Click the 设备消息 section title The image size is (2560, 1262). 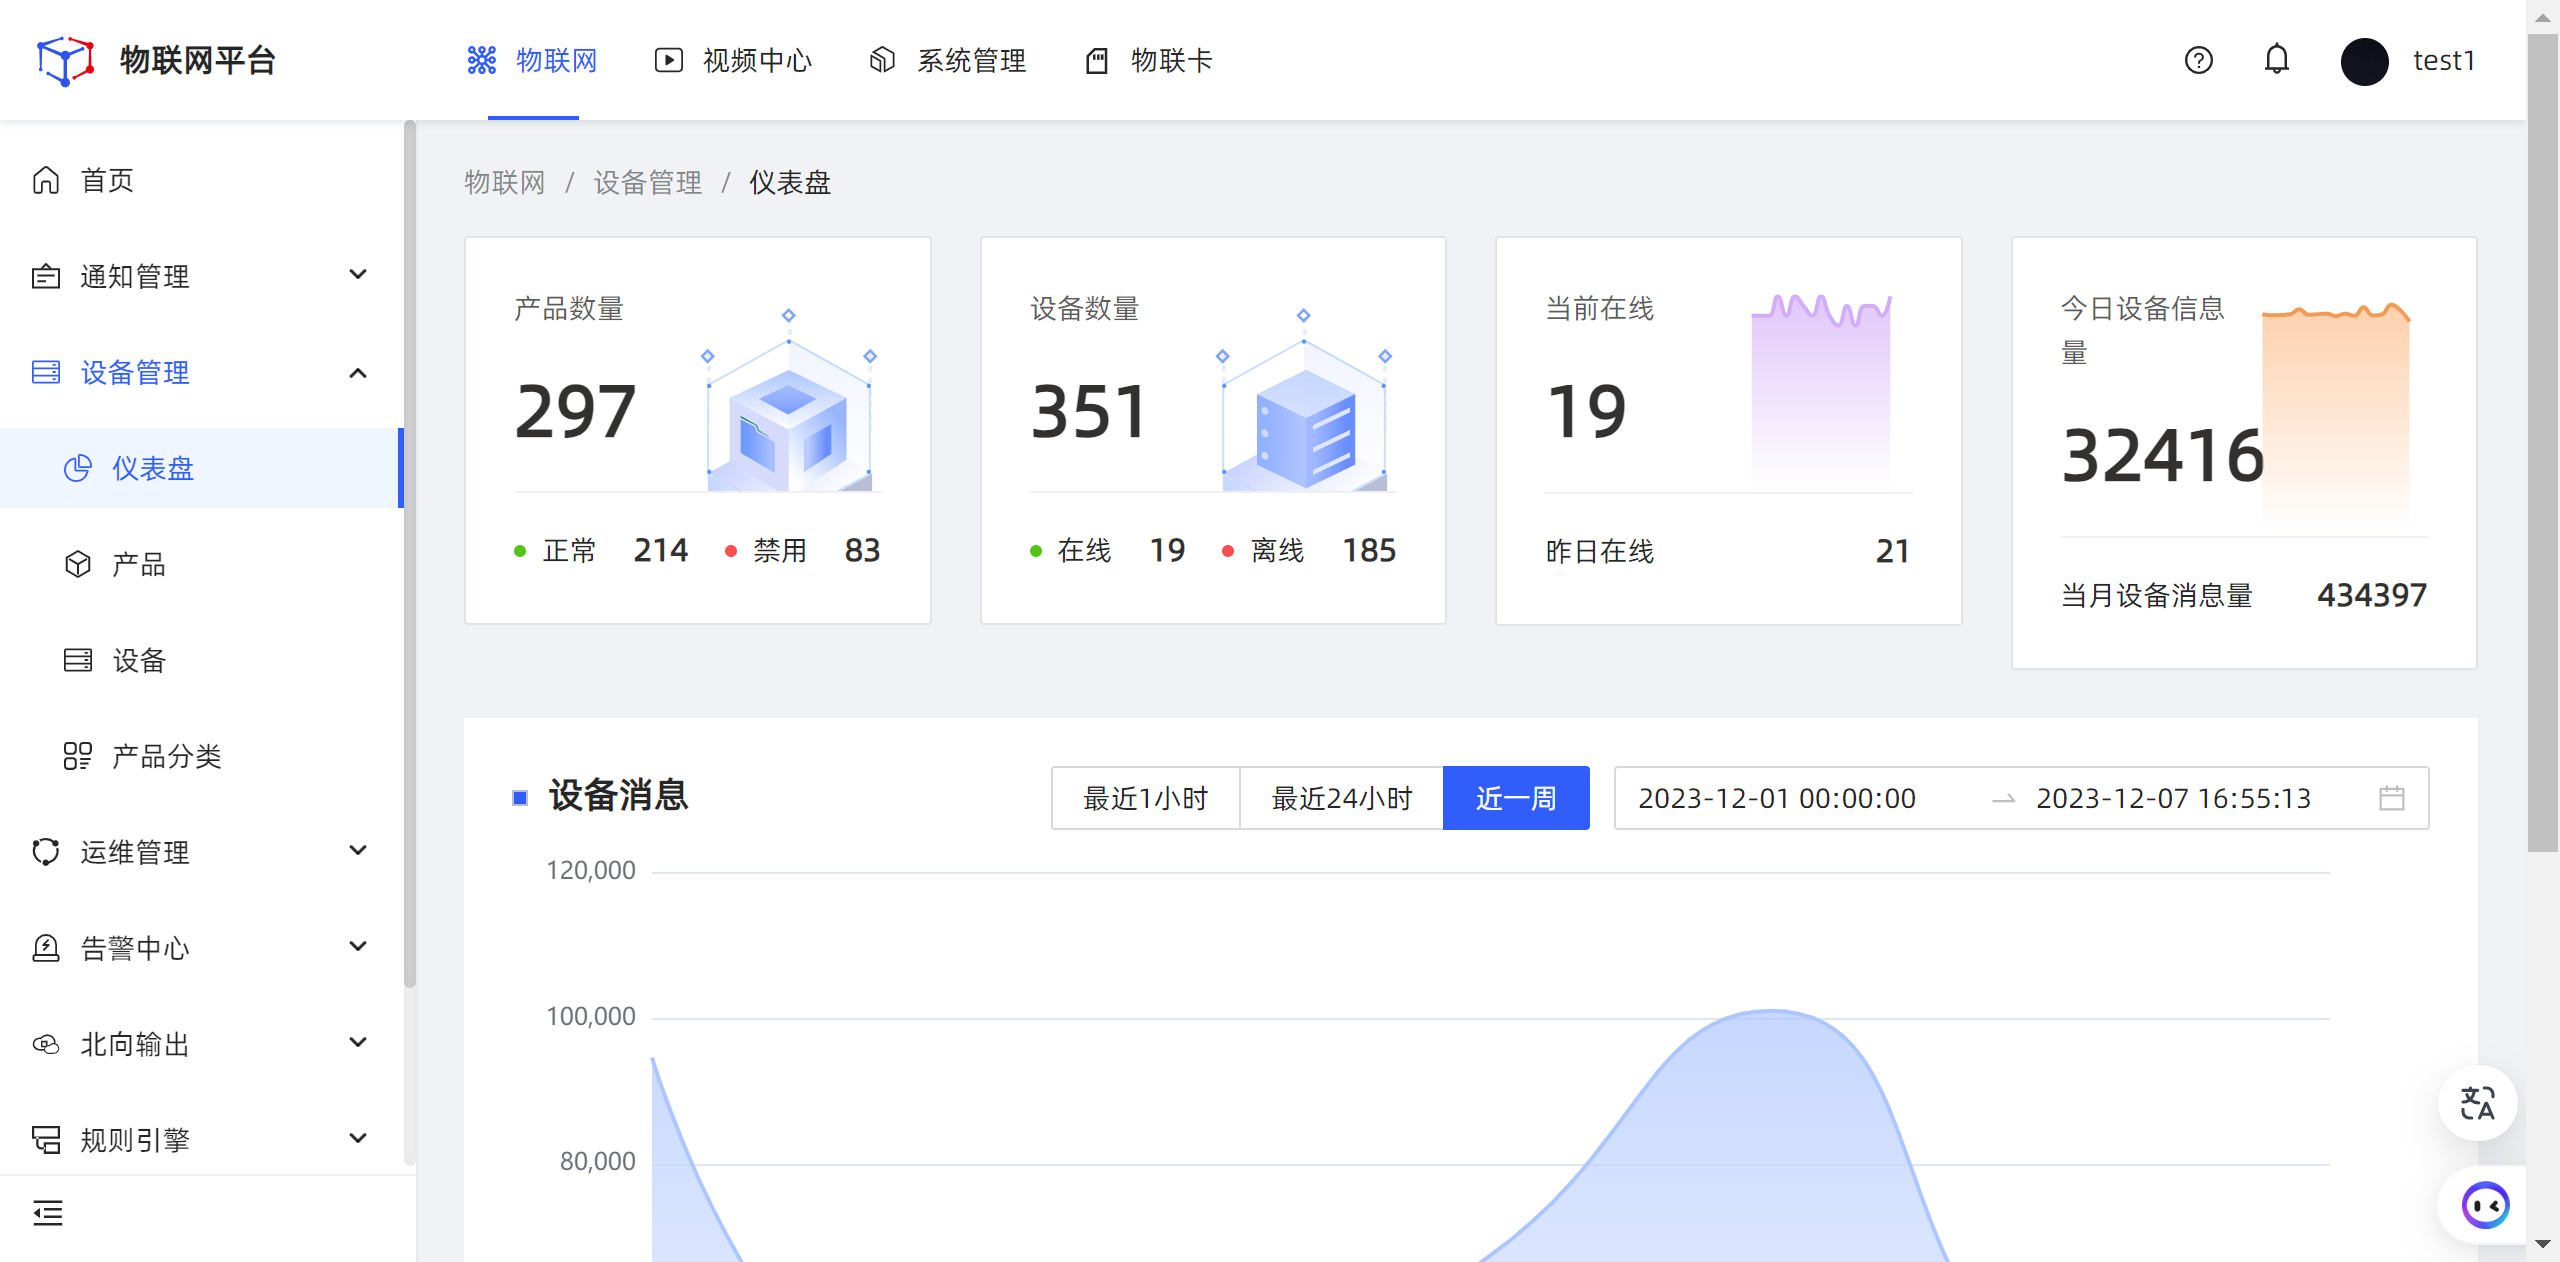(618, 796)
